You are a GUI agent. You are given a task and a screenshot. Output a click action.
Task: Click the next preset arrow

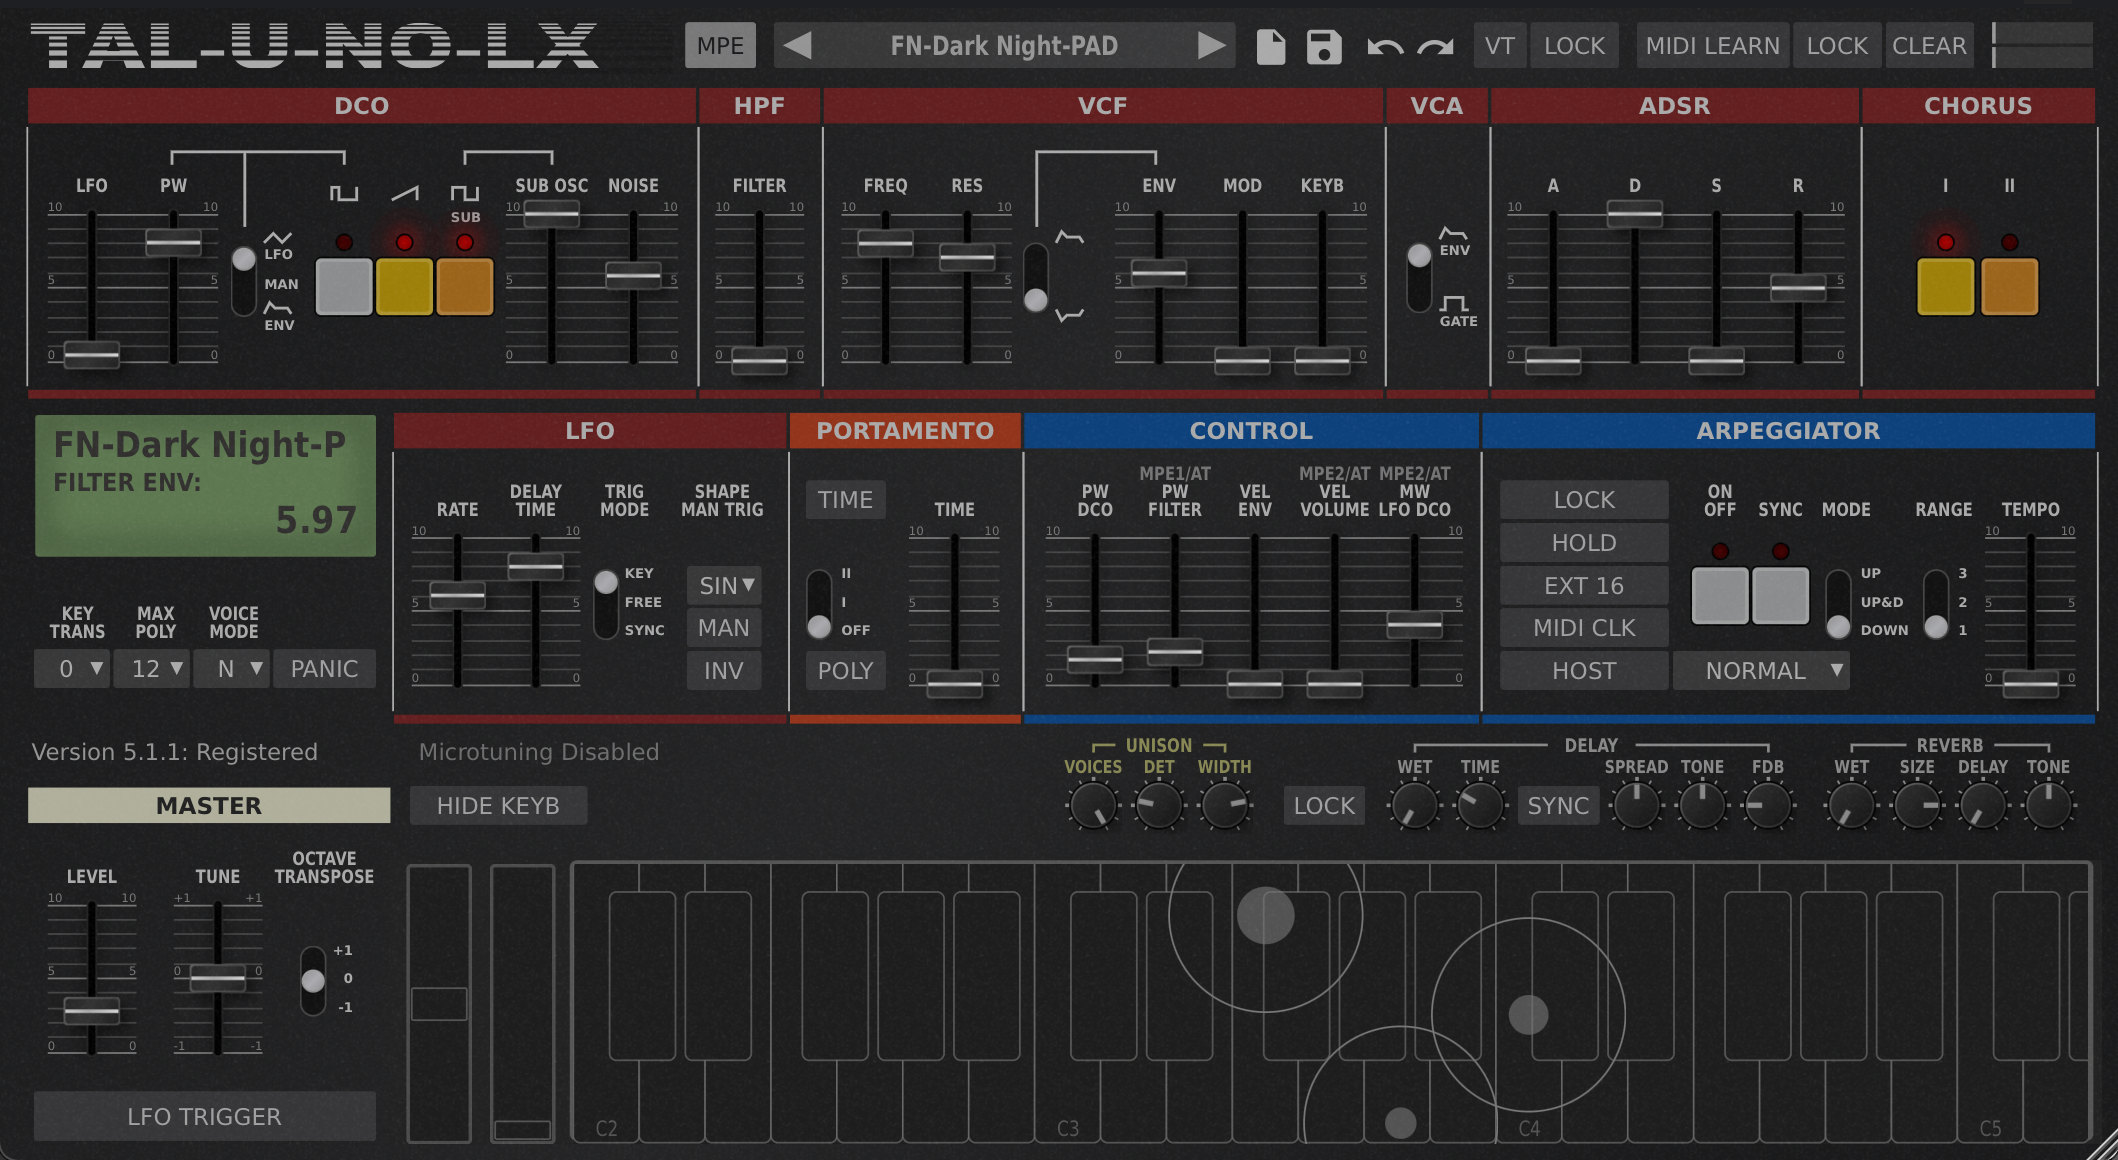1211,46
